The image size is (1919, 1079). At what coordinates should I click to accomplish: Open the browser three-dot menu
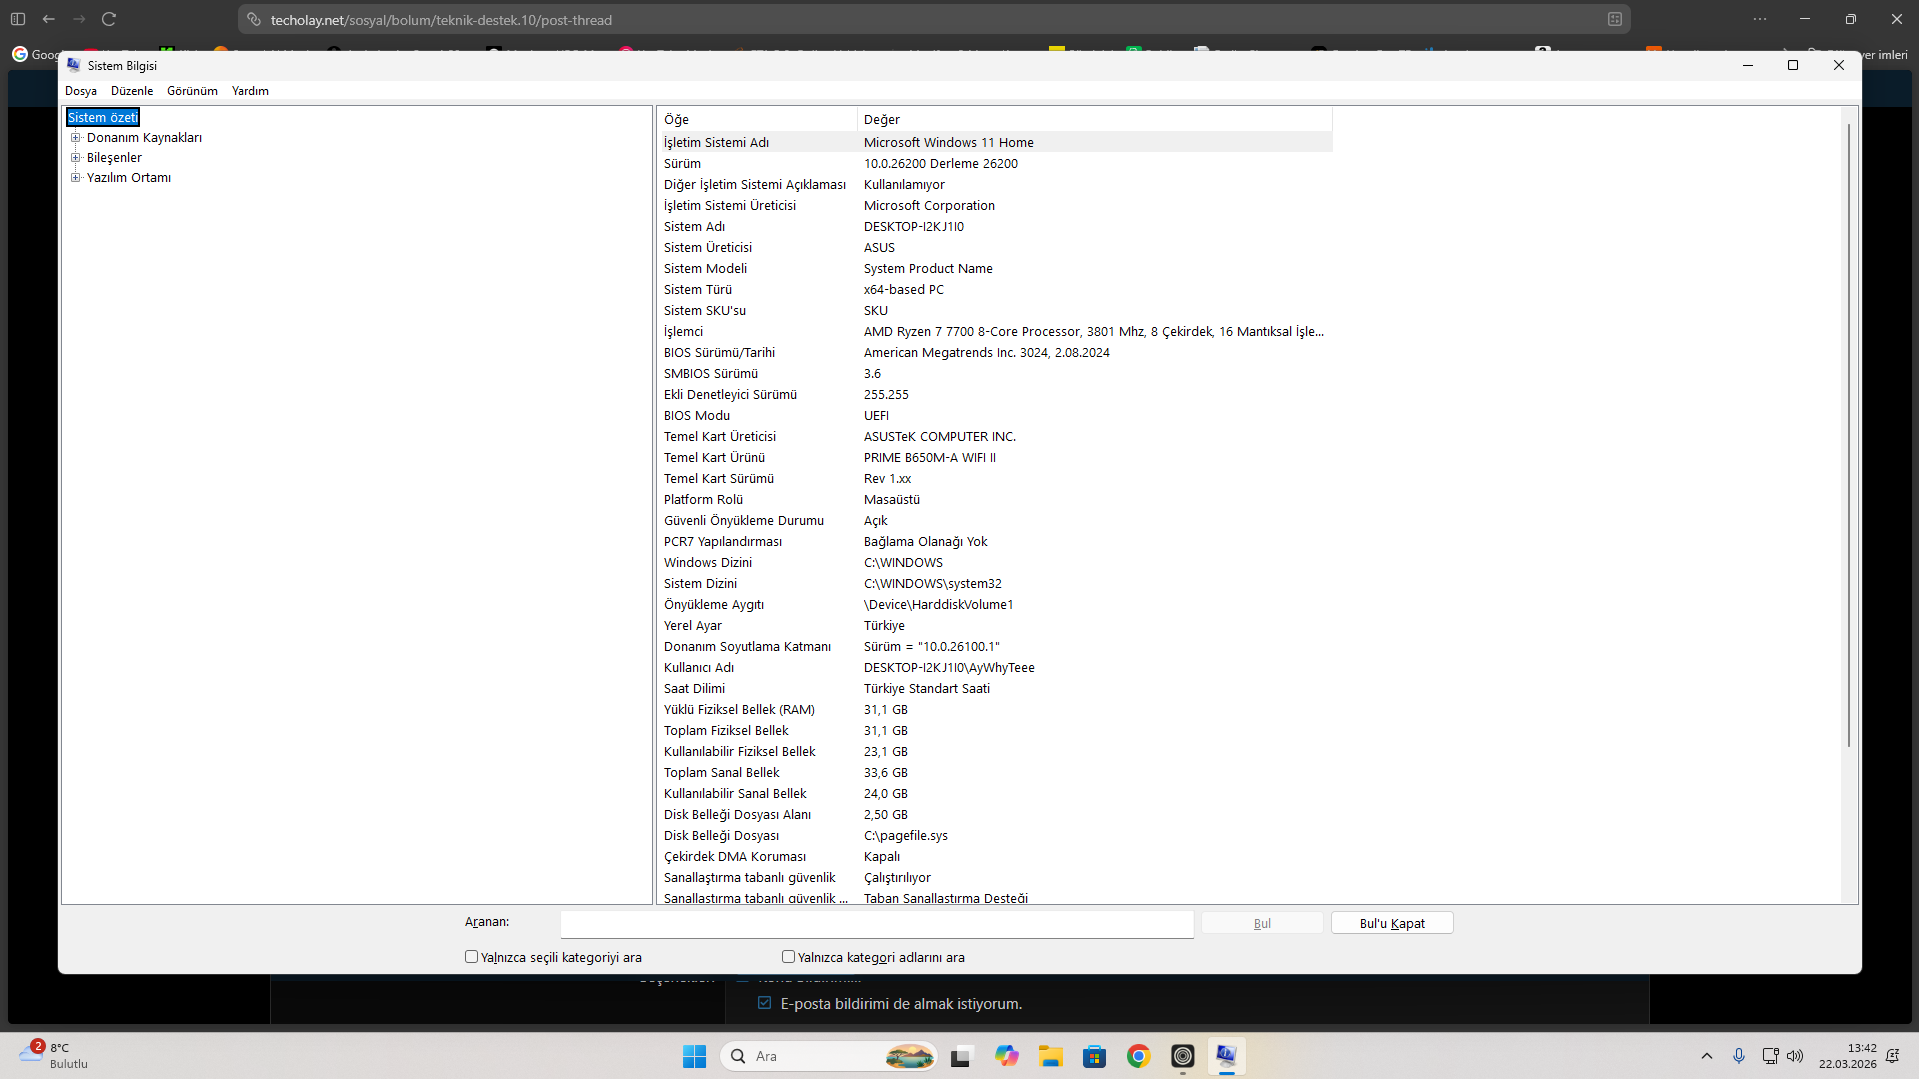click(x=1760, y=19)
